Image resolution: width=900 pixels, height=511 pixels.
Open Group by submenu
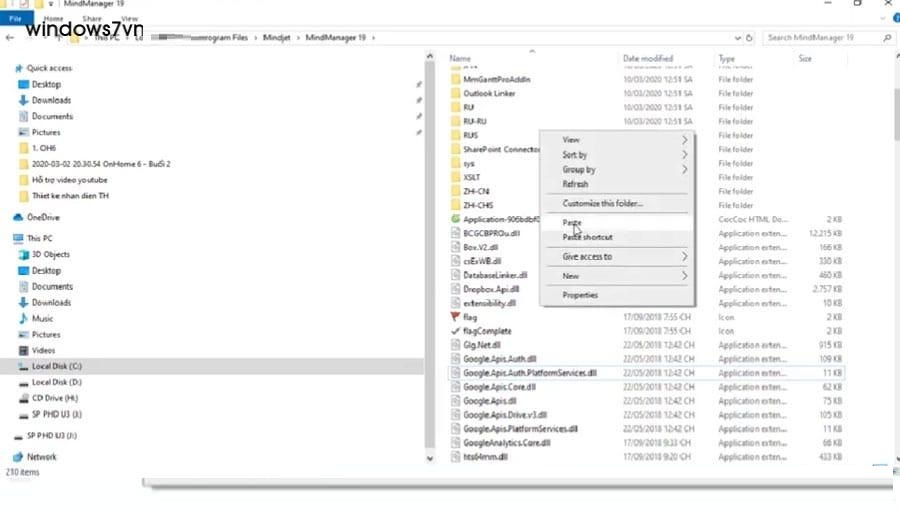618,170
